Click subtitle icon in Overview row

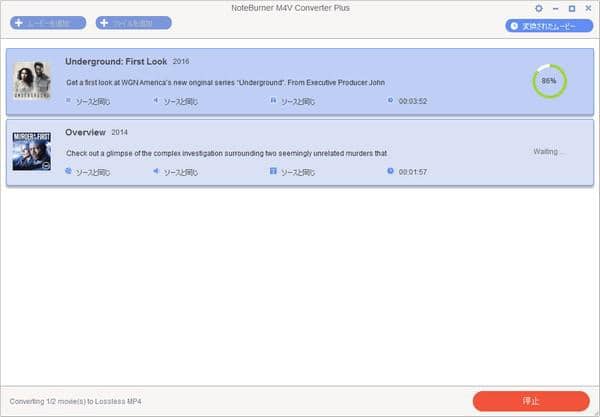[x=273, y=171]
